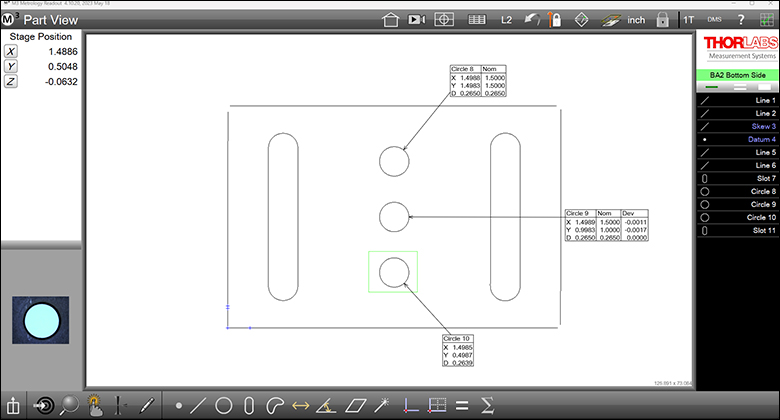Switch the L2 magnification level
This screenshot has height=420, width=780.
506,19
